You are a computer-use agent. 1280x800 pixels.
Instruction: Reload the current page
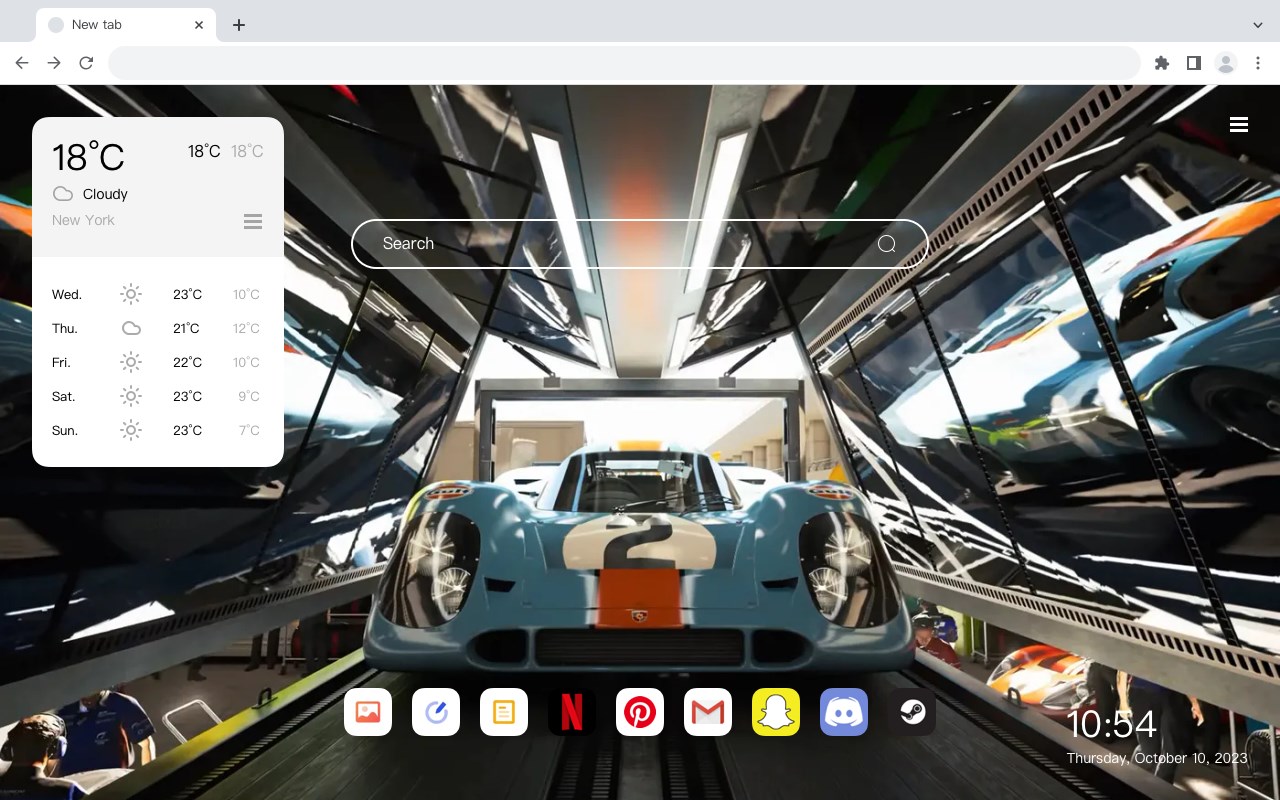click(x=86, y=63)
